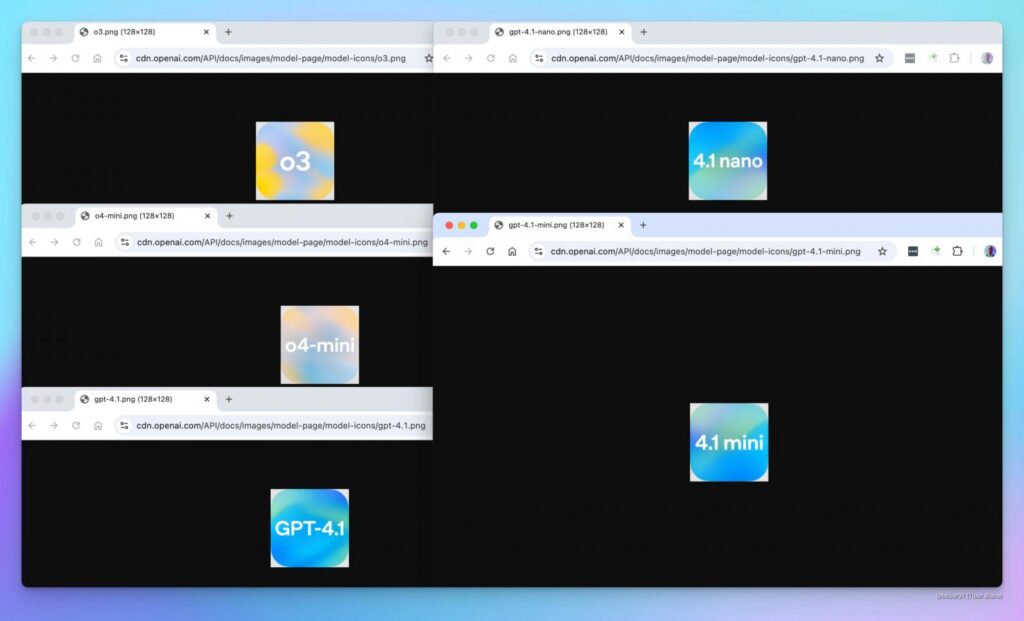Screen dimensions: 1024x621
Task: Reload the o4-mini.png page
Action: pos(76,242)
